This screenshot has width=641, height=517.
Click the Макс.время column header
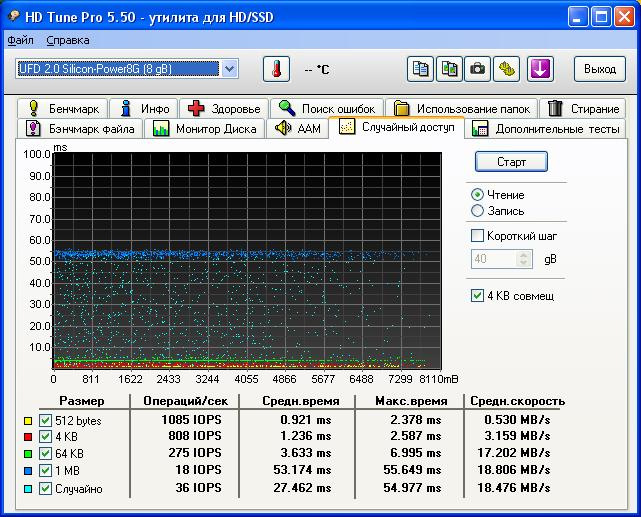(x=411, y=401)
